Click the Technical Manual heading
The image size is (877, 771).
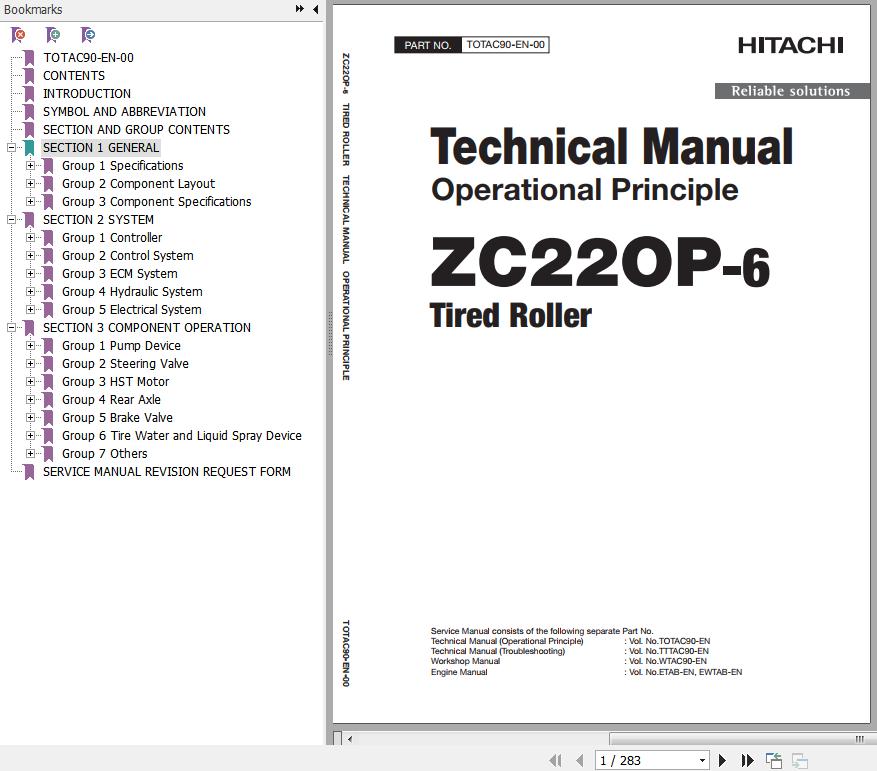pyautogui.click(x=611, y=146)
